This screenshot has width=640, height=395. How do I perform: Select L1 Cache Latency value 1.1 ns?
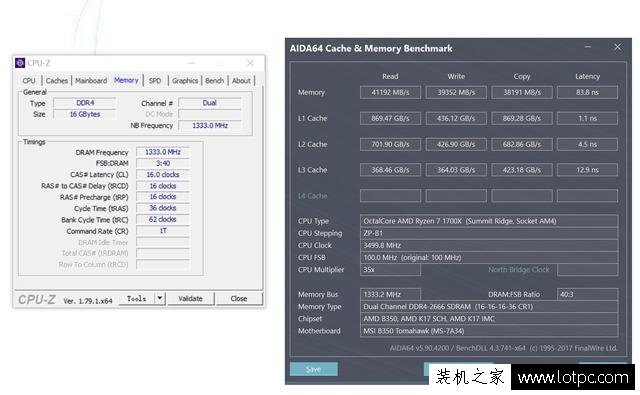point(587,118)
